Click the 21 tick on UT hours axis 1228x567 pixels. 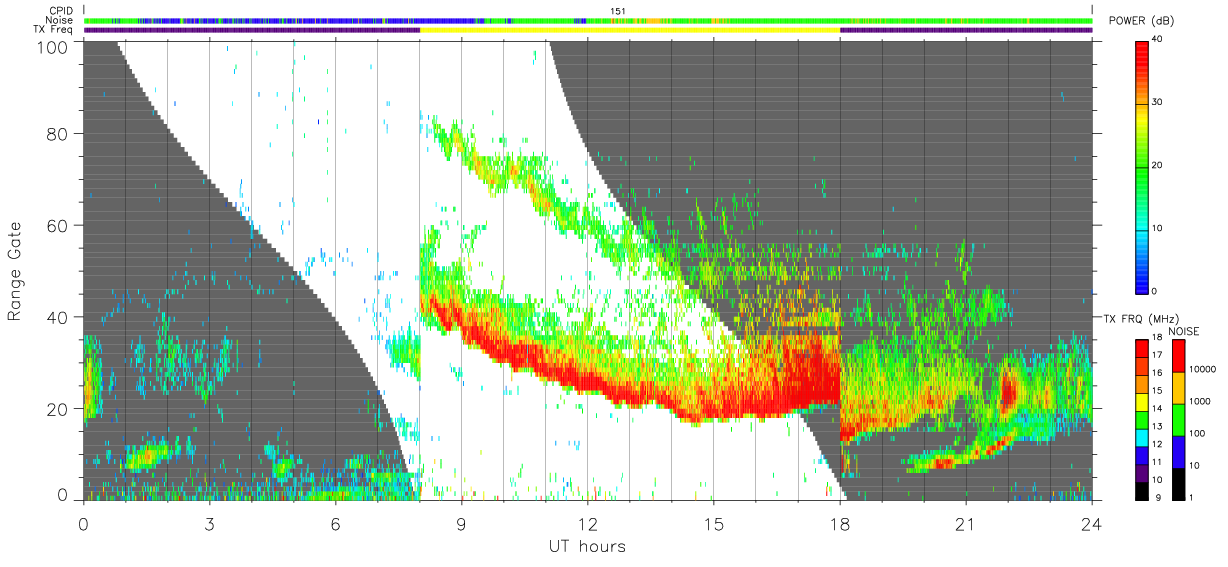click(966, 525)
